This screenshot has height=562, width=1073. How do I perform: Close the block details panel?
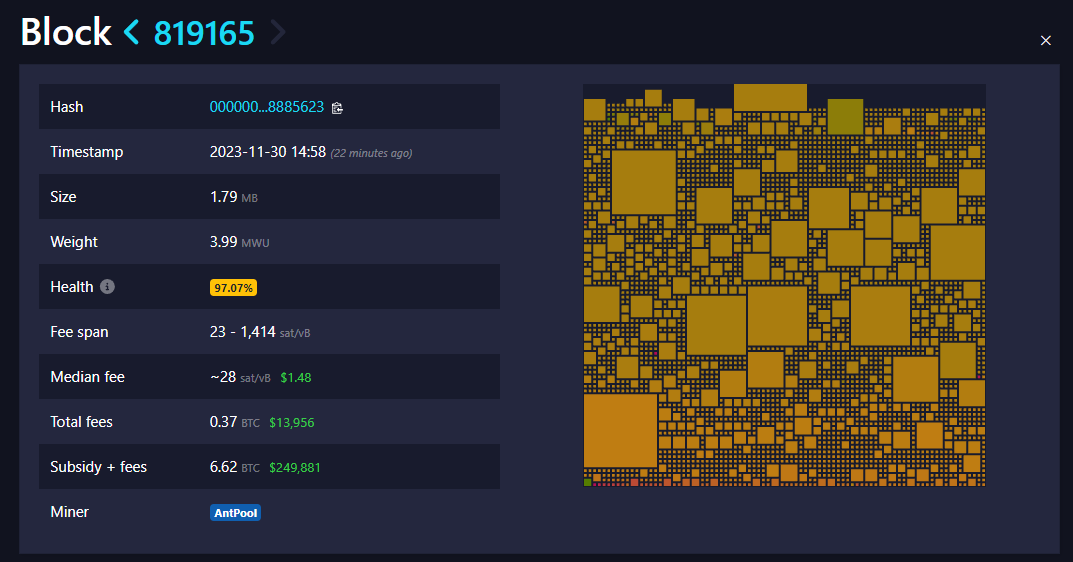pos(1046,40)
